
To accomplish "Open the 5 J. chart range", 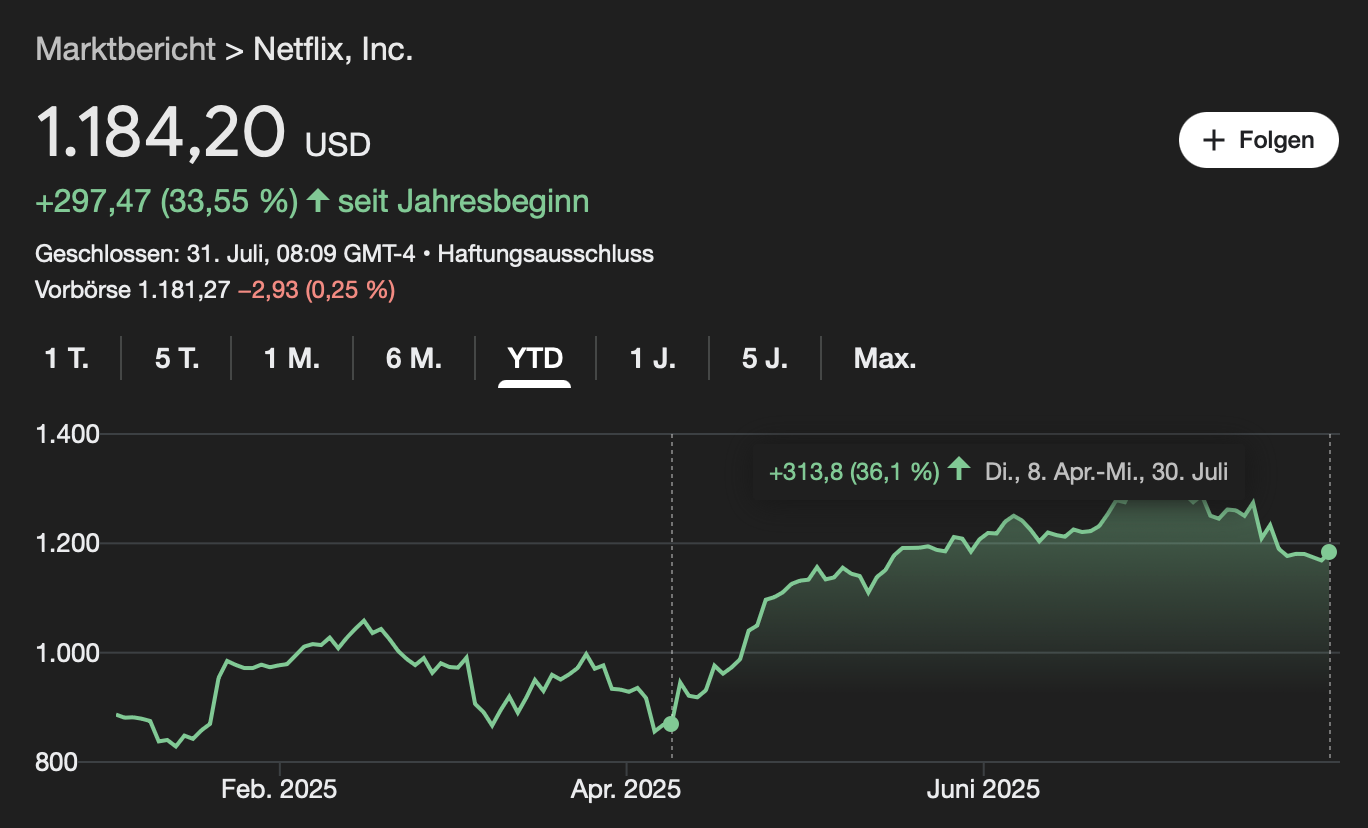I will click(765, 358).
